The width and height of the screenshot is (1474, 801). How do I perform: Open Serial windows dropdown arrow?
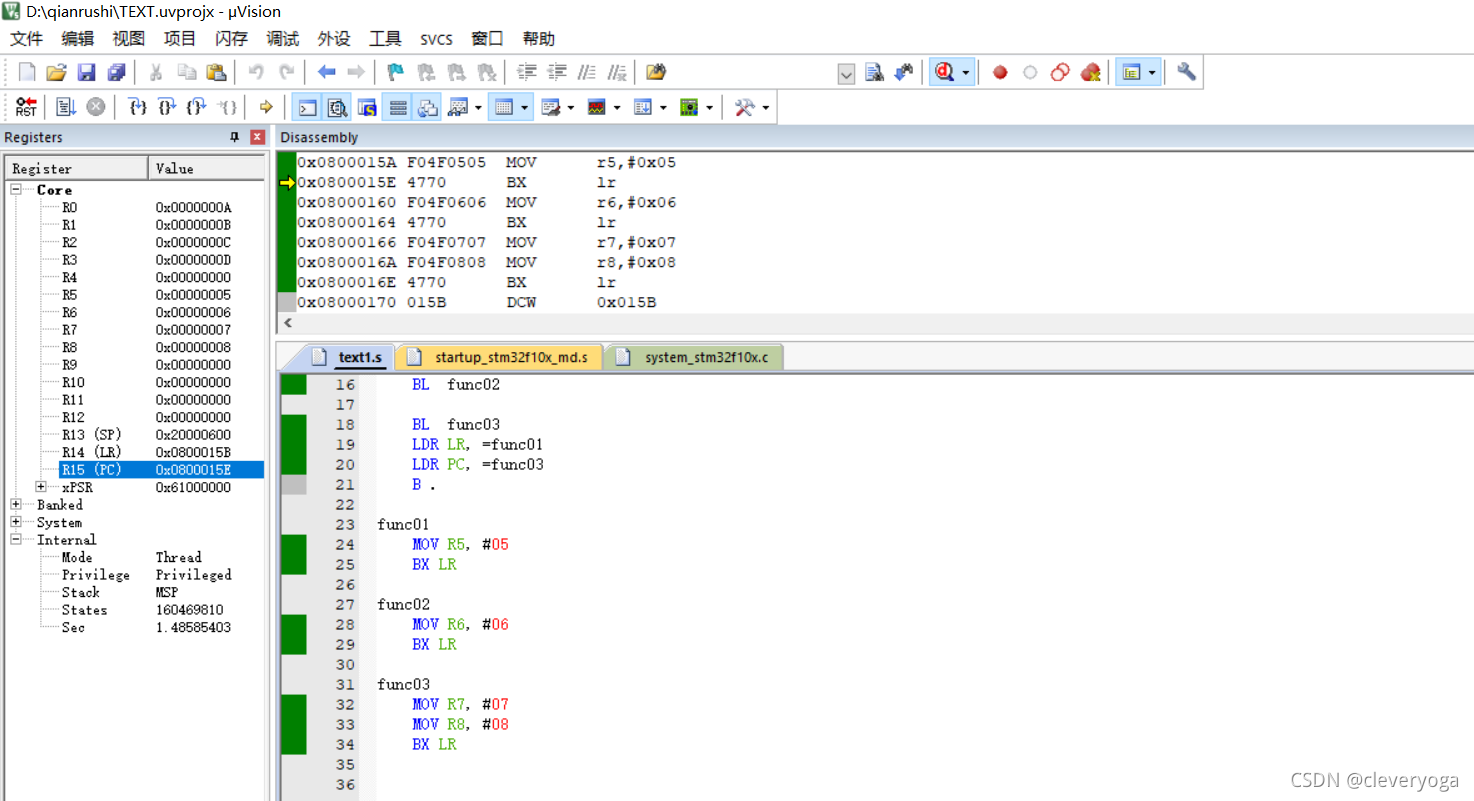click(x=570, y=107)
